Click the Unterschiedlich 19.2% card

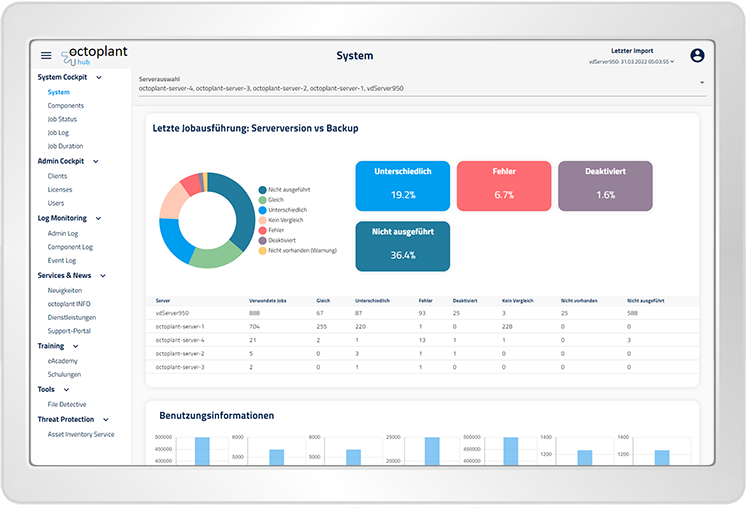tap(403, 185)
